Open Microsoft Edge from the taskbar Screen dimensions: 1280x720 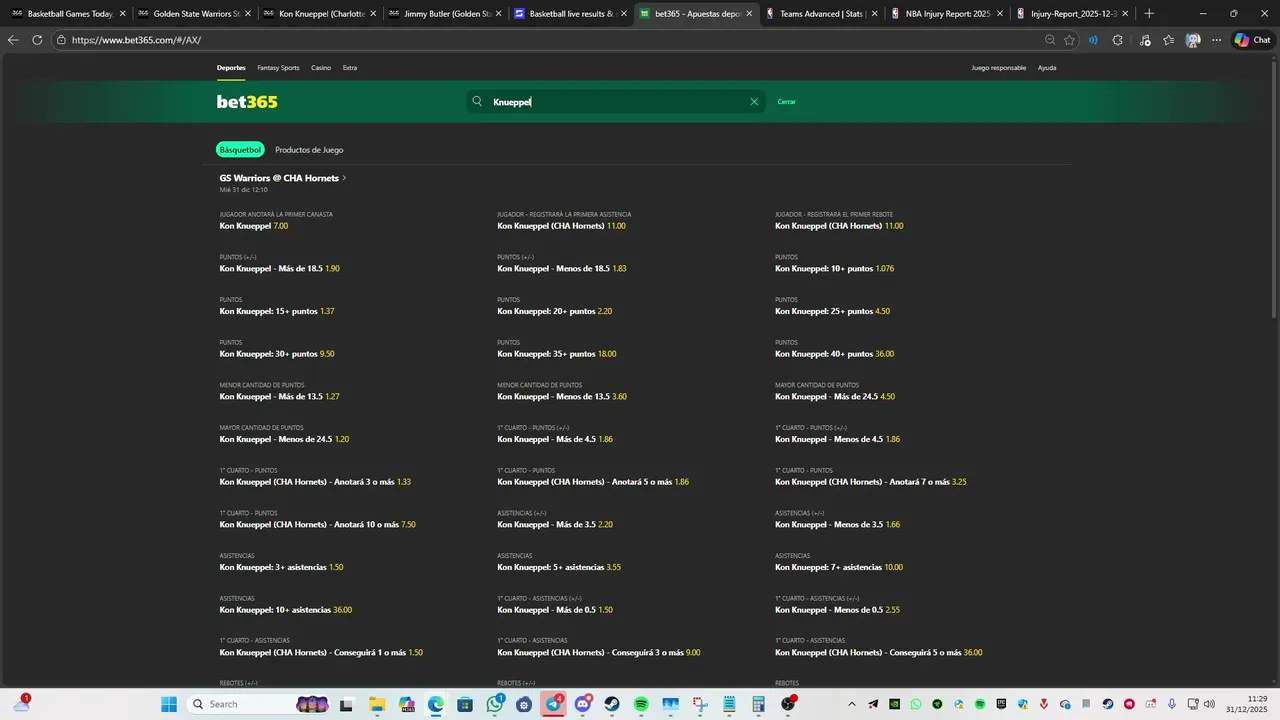[437, 704]
